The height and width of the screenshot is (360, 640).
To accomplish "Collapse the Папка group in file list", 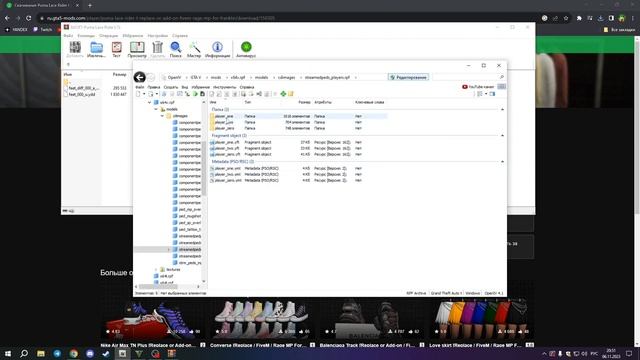I will tap(502, 109).
